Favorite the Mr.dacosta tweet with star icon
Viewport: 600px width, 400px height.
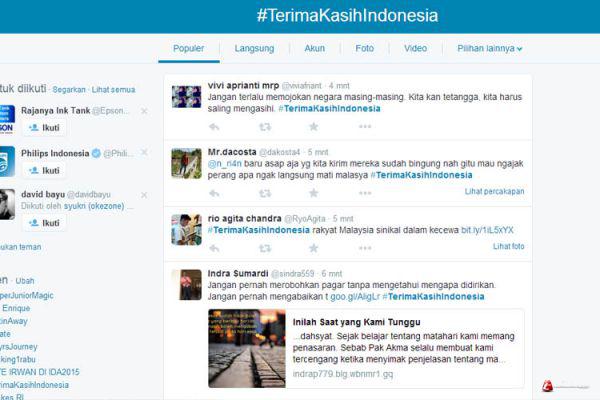(313, 193)
